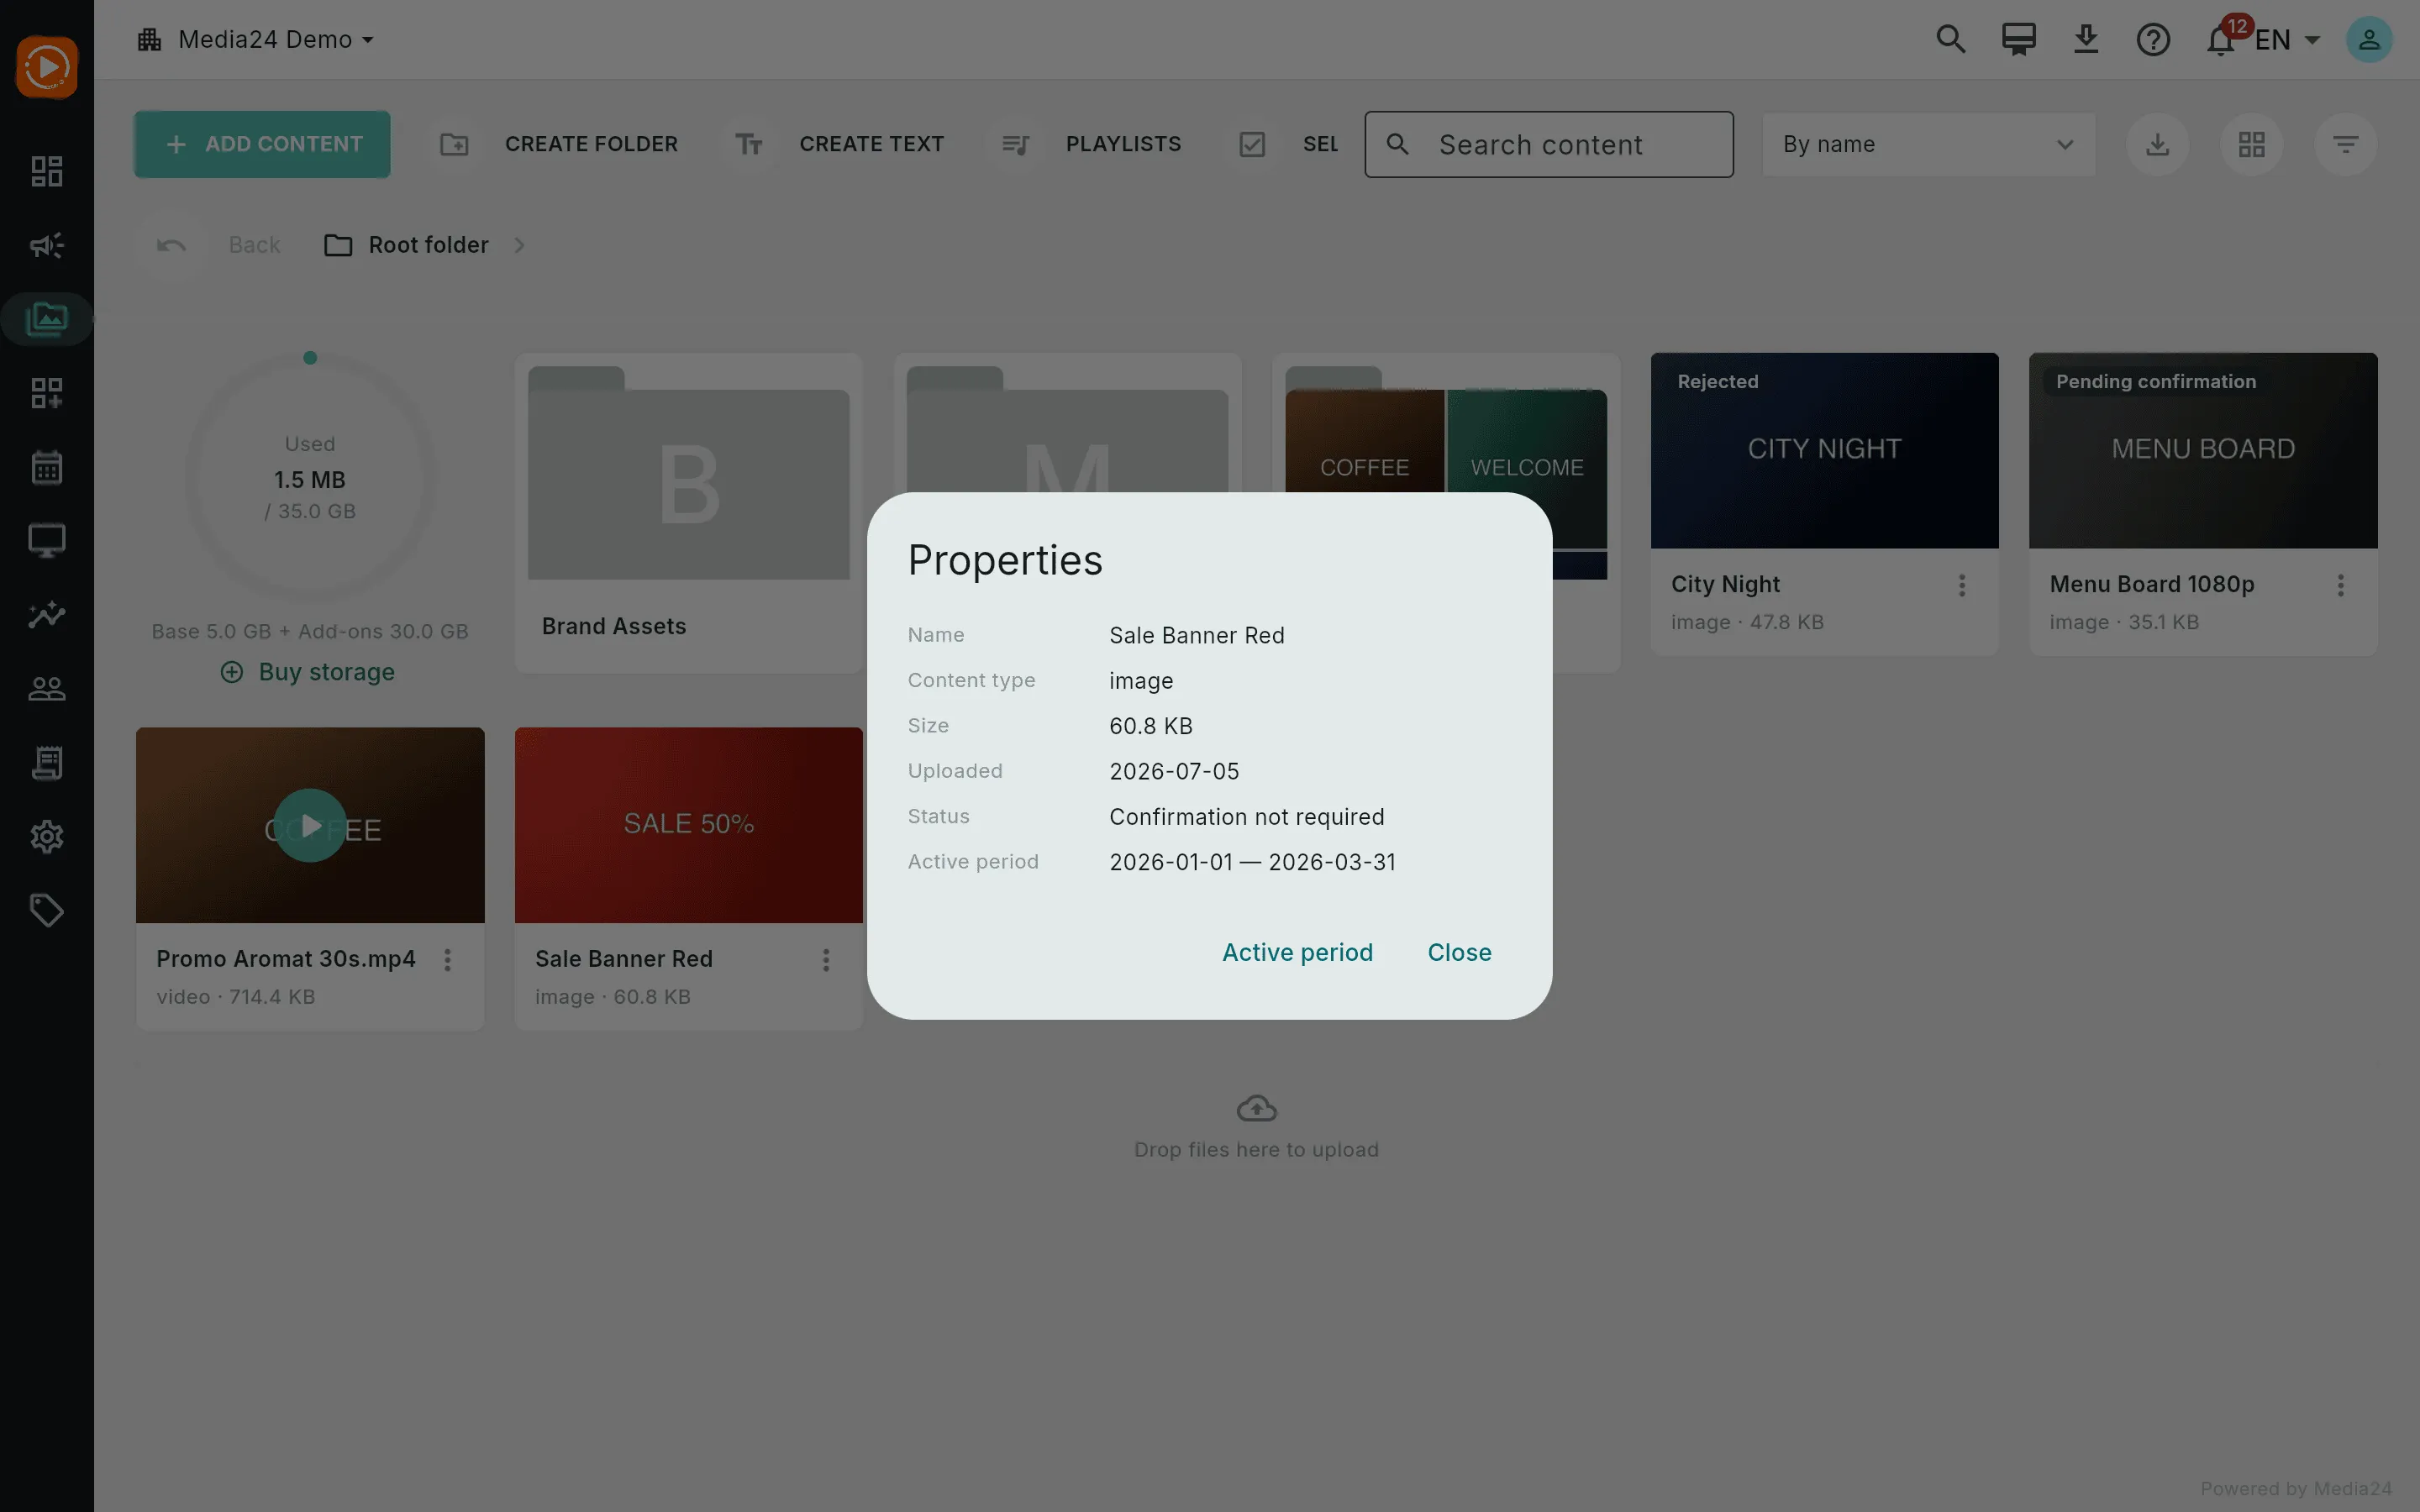Expand the Root folder breadcrumb chevron
The image size is (2420, 1512).
coord(519,245)
